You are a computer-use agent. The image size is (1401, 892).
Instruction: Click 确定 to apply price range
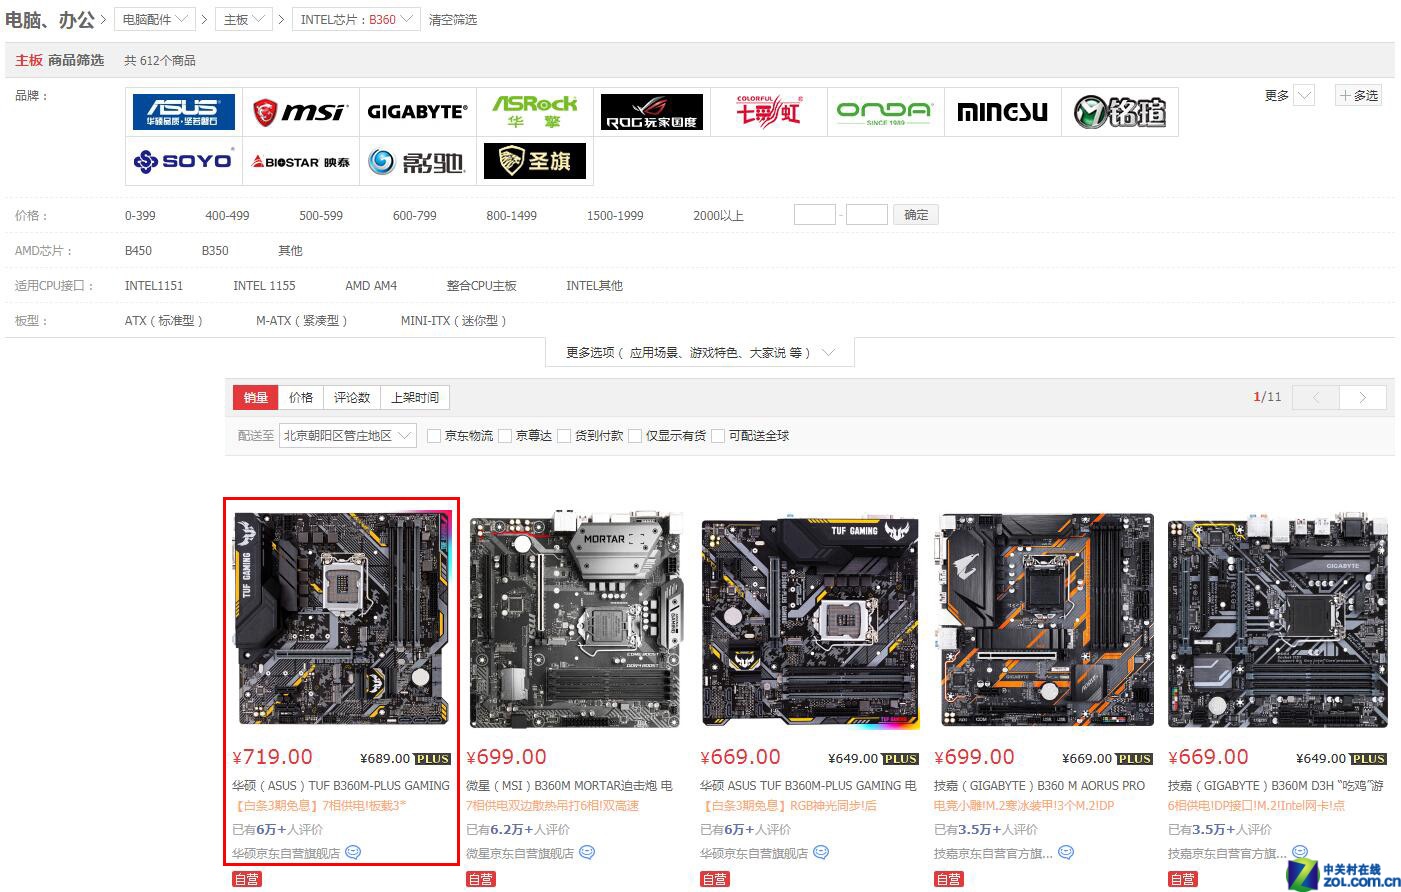tap(916, 215)
